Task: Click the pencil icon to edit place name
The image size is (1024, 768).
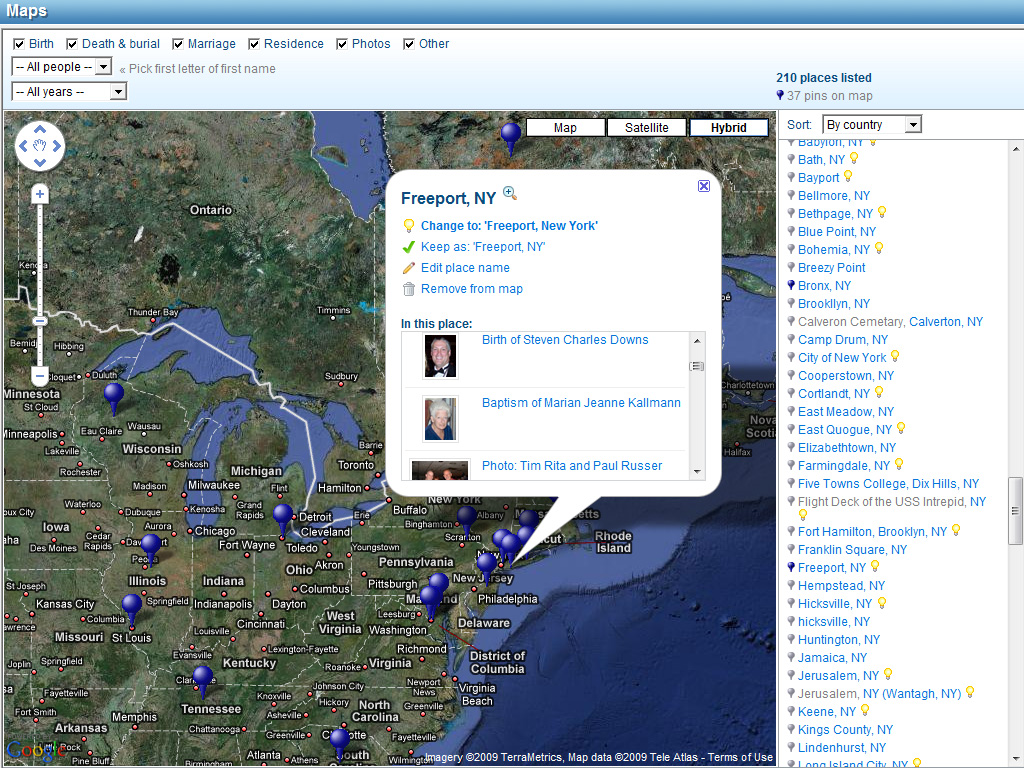Action: (409, 267)
